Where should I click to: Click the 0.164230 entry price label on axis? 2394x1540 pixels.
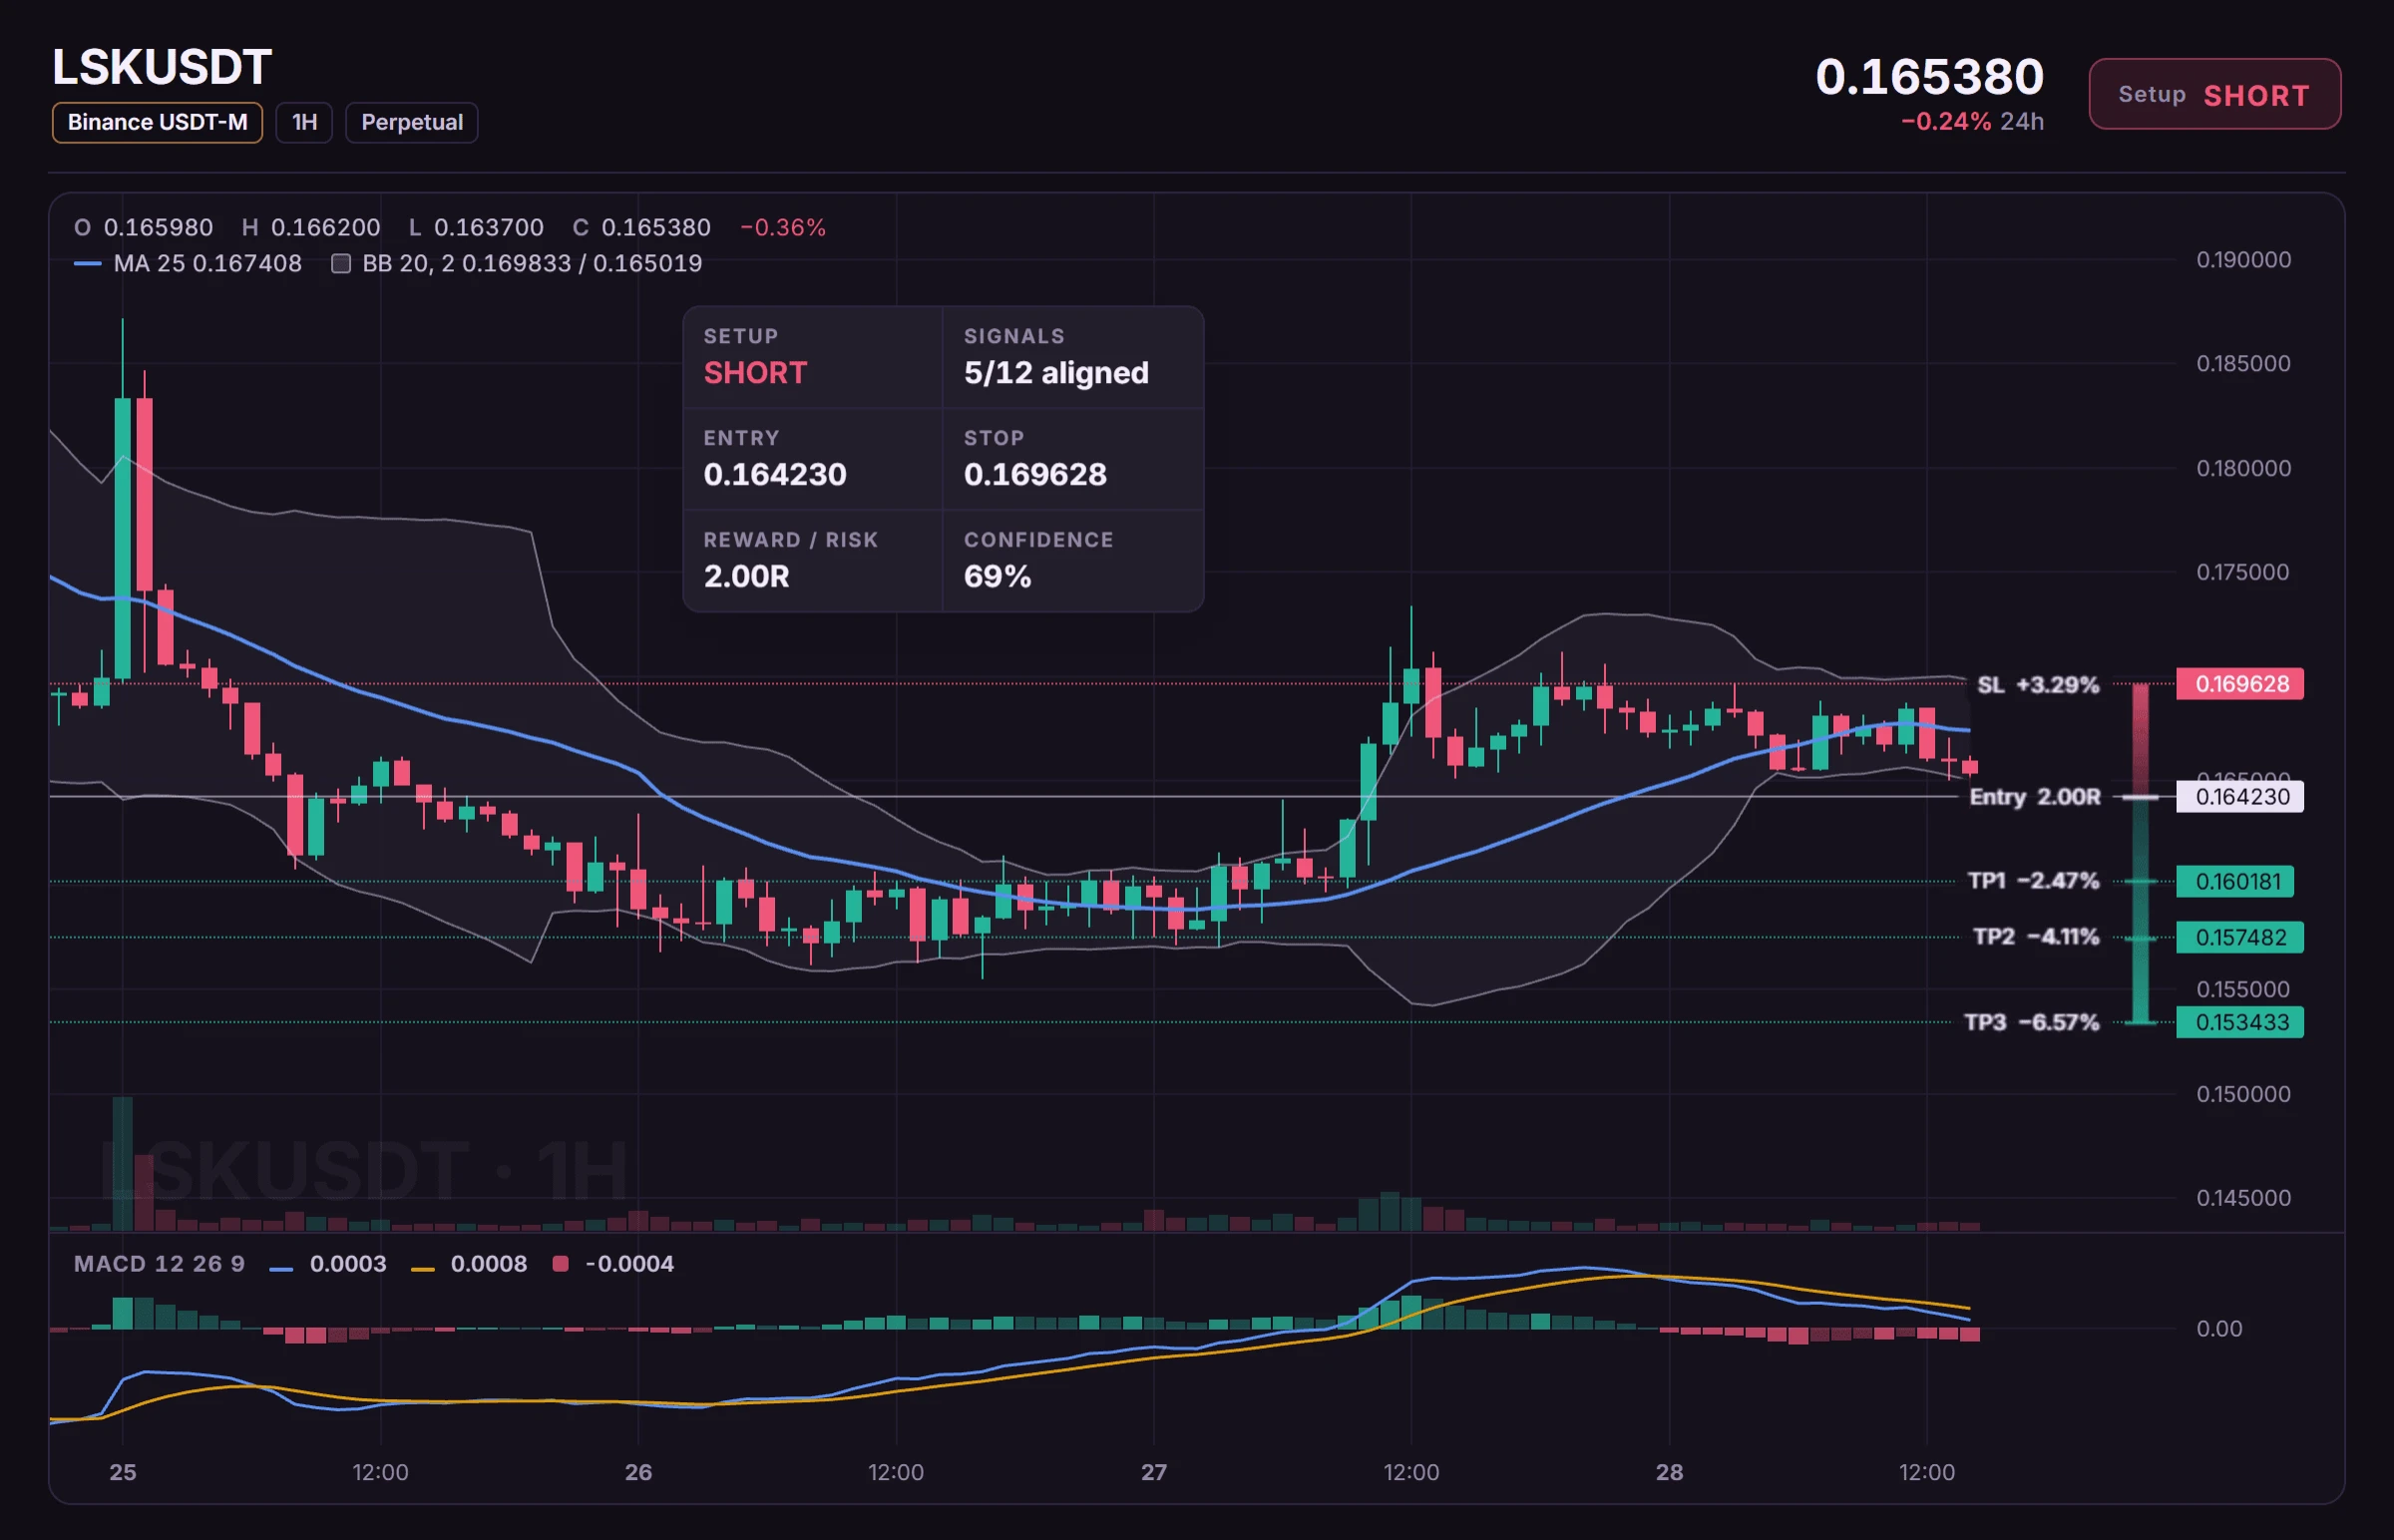click(2240, 797)
